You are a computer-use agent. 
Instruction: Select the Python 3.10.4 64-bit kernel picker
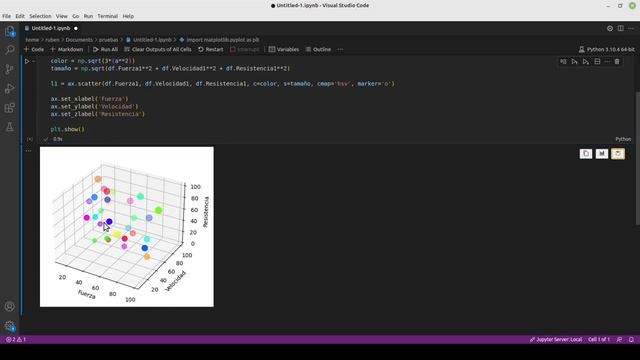pos(607,49)
